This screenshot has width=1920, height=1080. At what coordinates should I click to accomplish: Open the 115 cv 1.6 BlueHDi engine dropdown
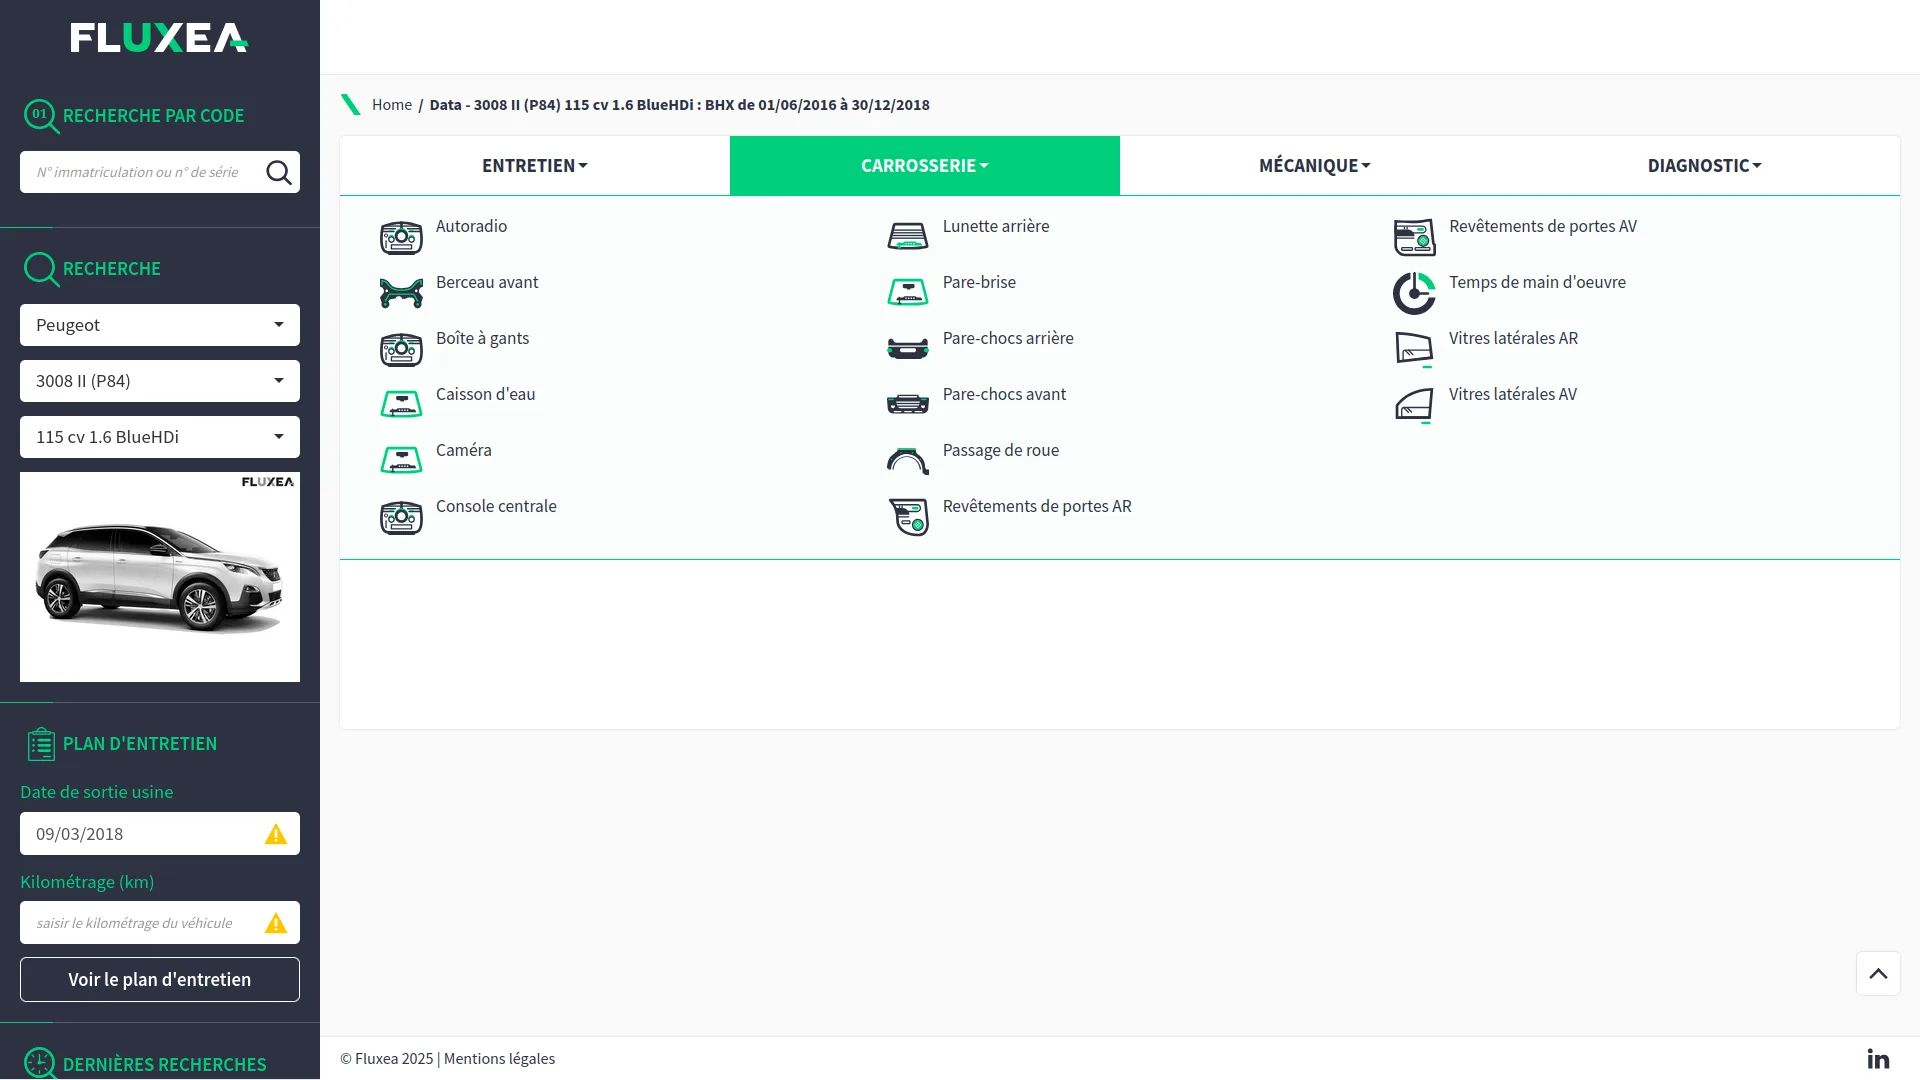click(160, 437)
